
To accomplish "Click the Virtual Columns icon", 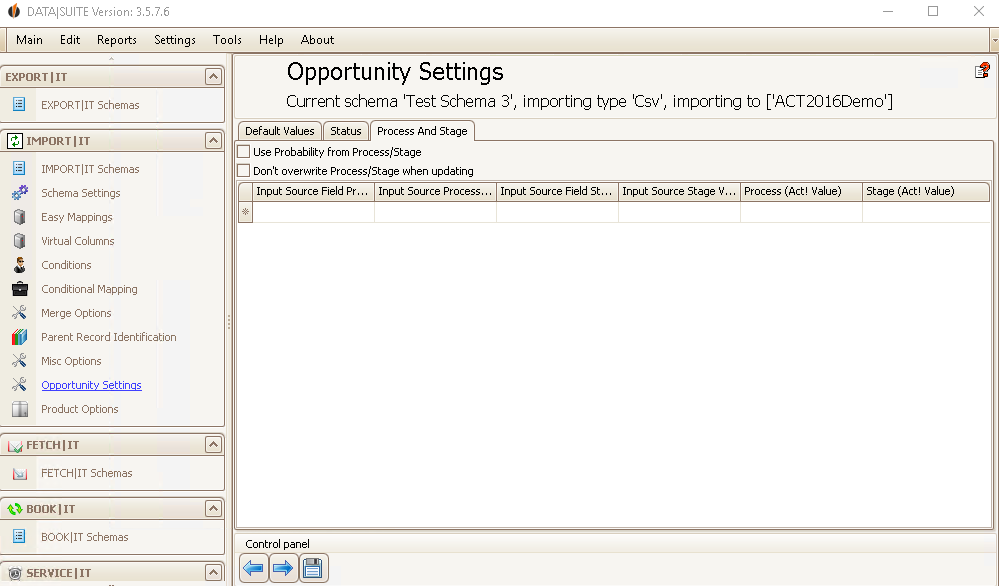I will click(20, 241).
